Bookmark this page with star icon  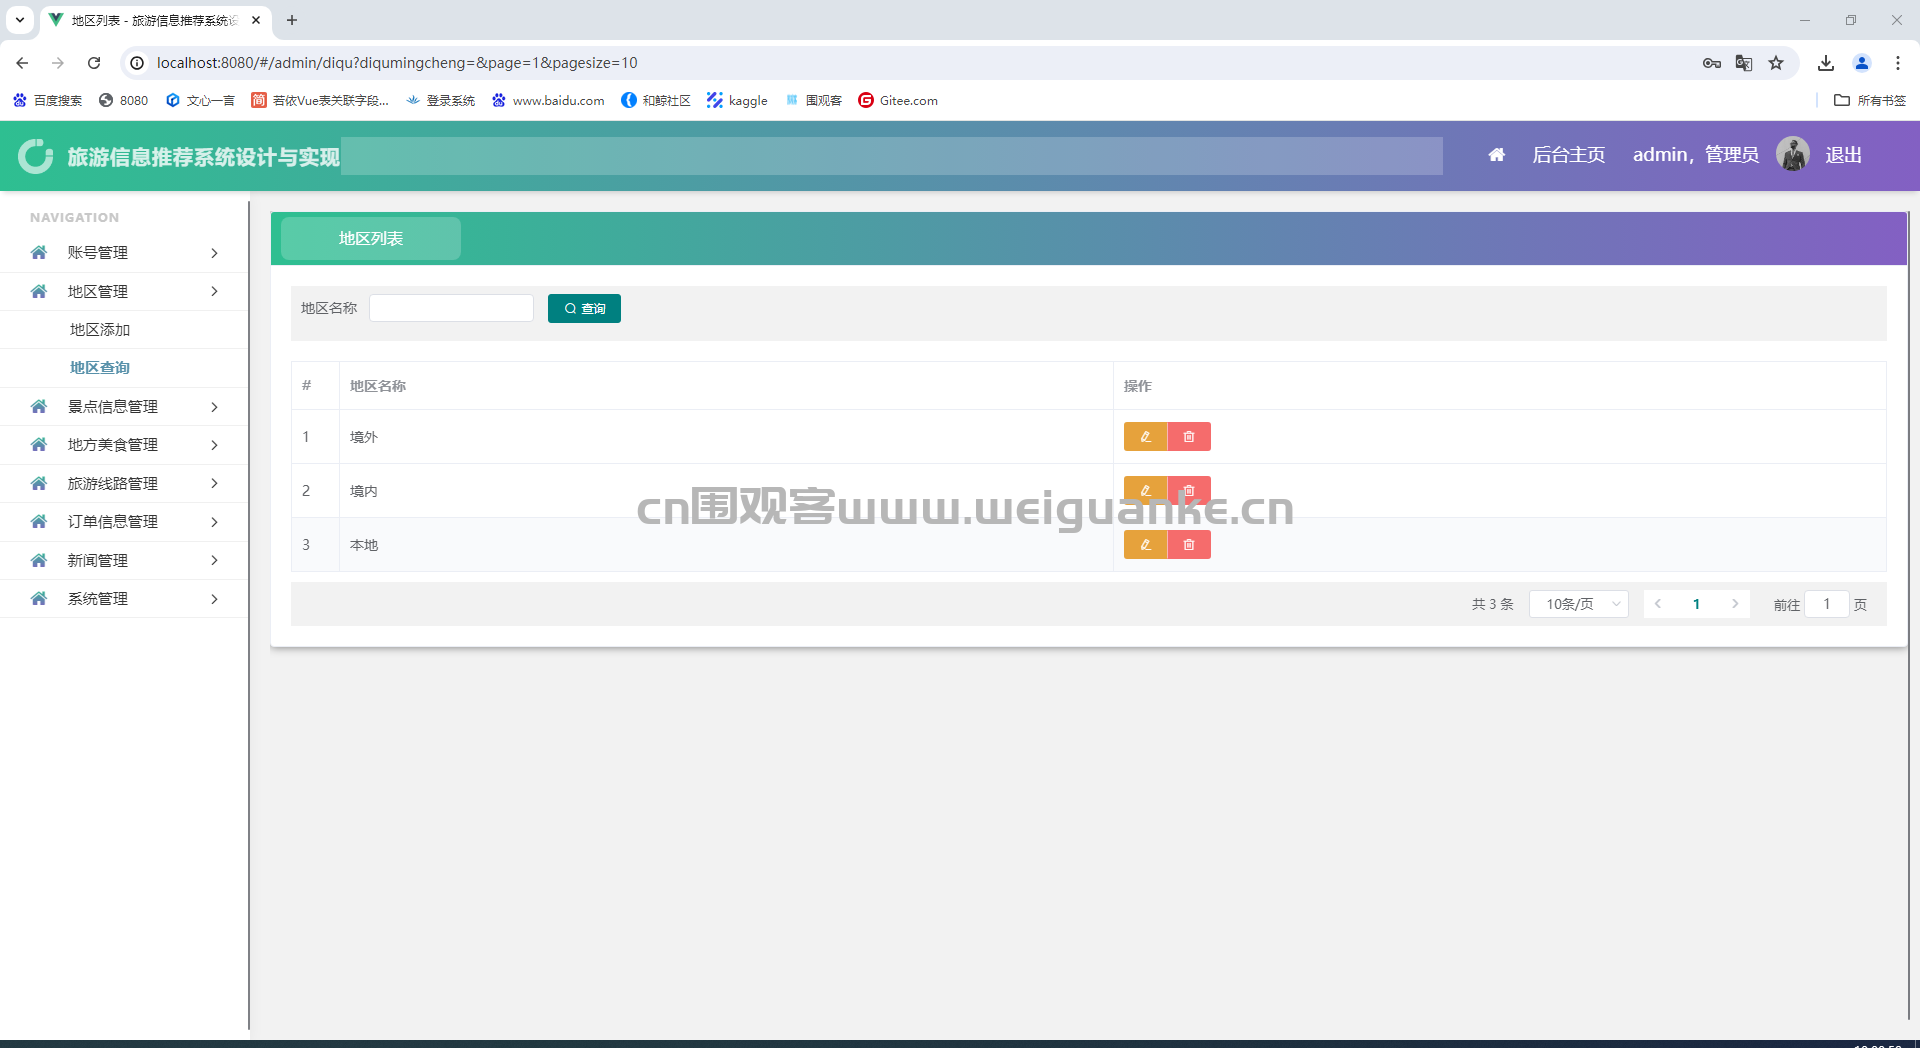1776,63
